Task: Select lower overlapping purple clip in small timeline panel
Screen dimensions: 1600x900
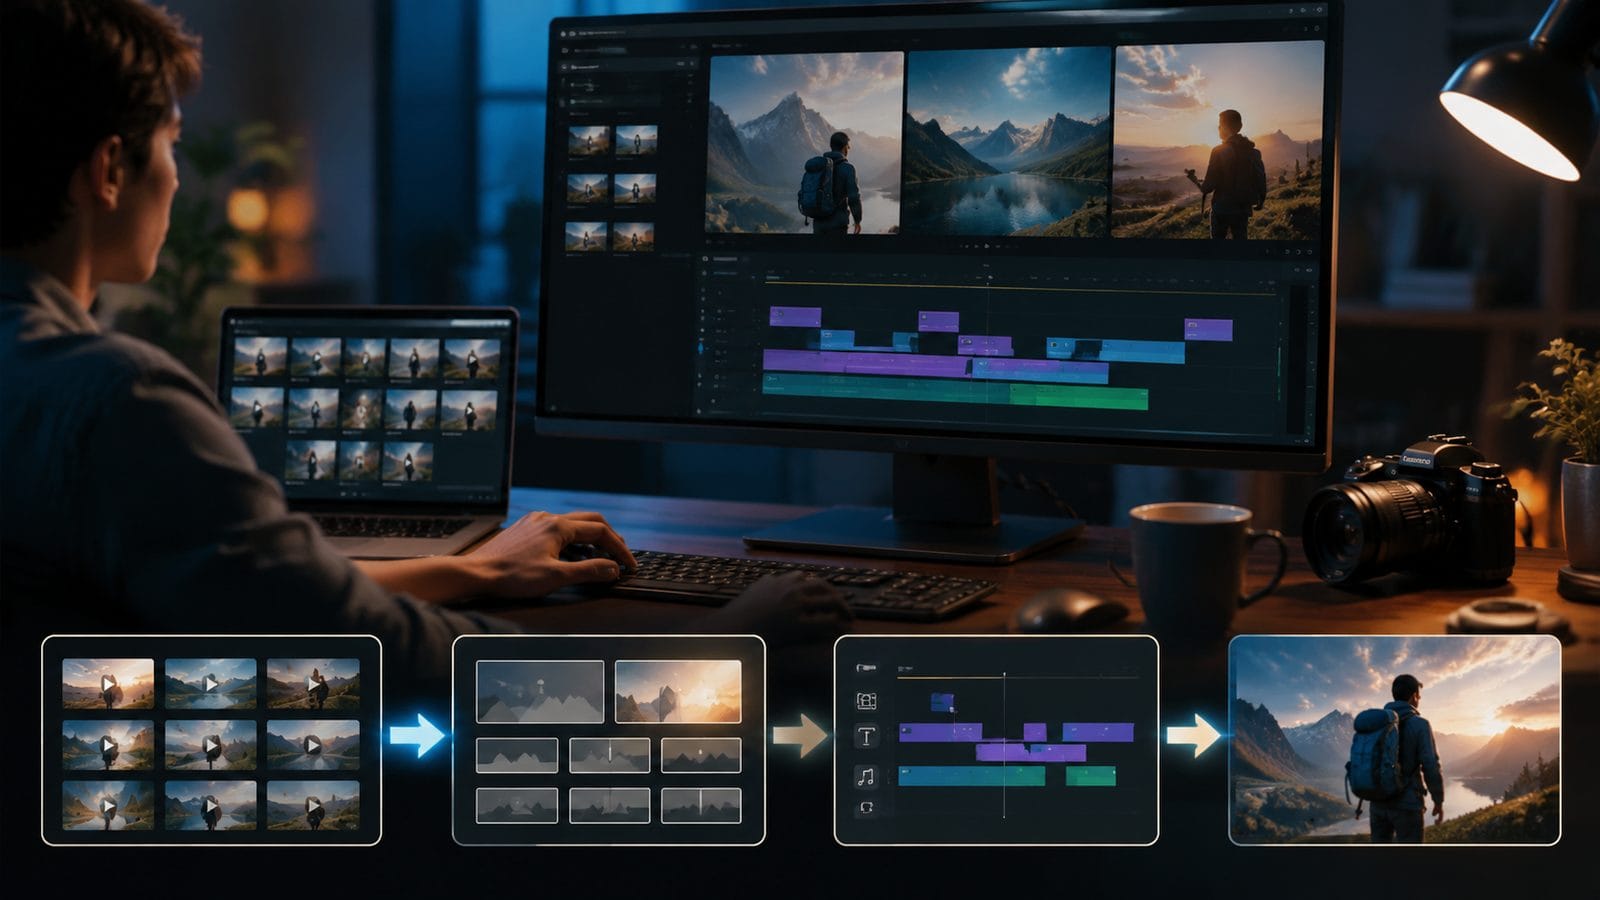Action: coord(1030,752)
